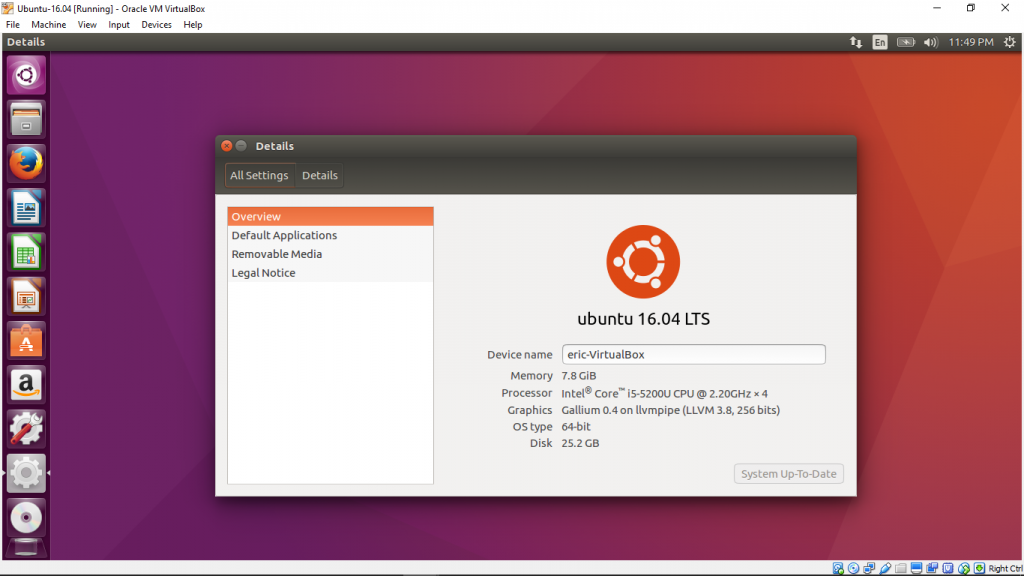Click the OS type value '64-bit'

tap(576, 426)
